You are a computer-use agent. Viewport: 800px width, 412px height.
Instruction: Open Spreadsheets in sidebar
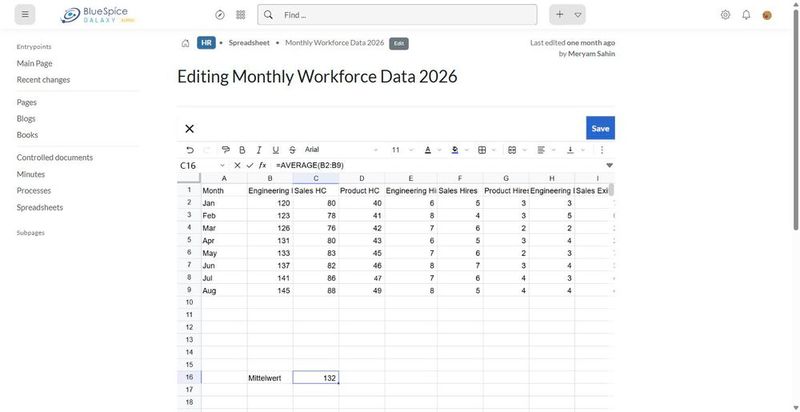click(40, 207)
